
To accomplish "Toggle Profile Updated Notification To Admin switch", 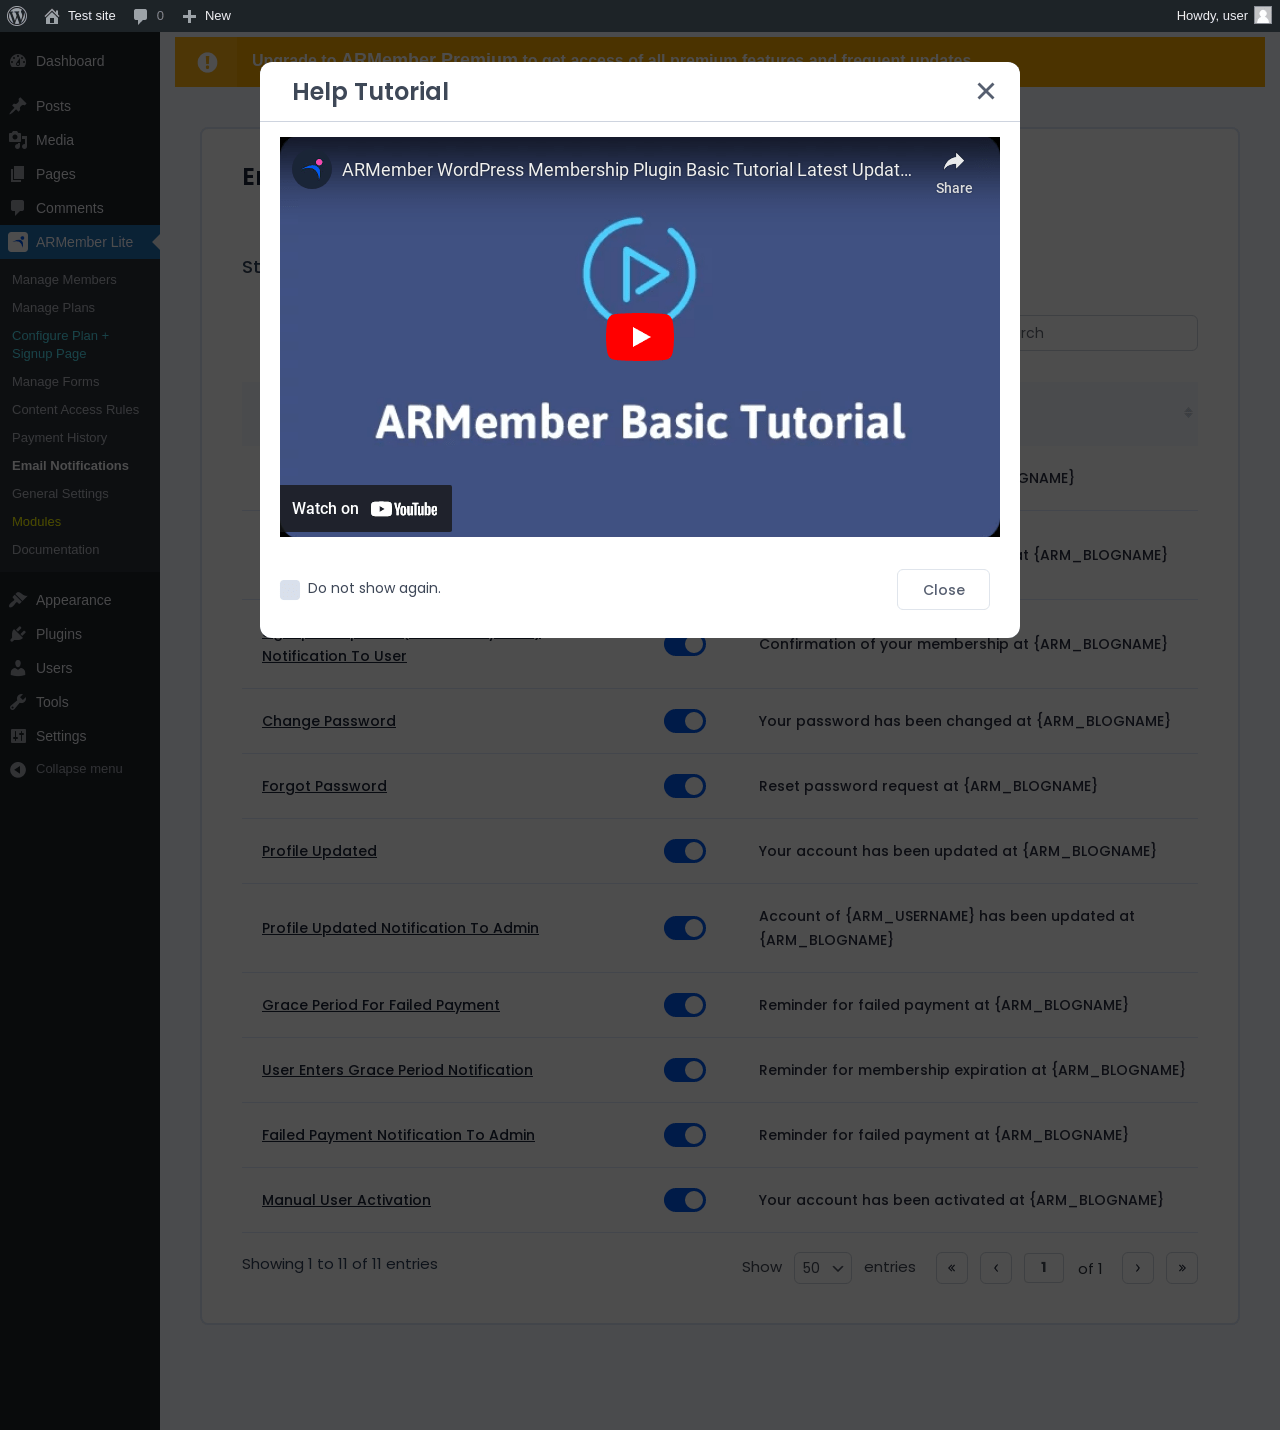I will tap(685, 928).
